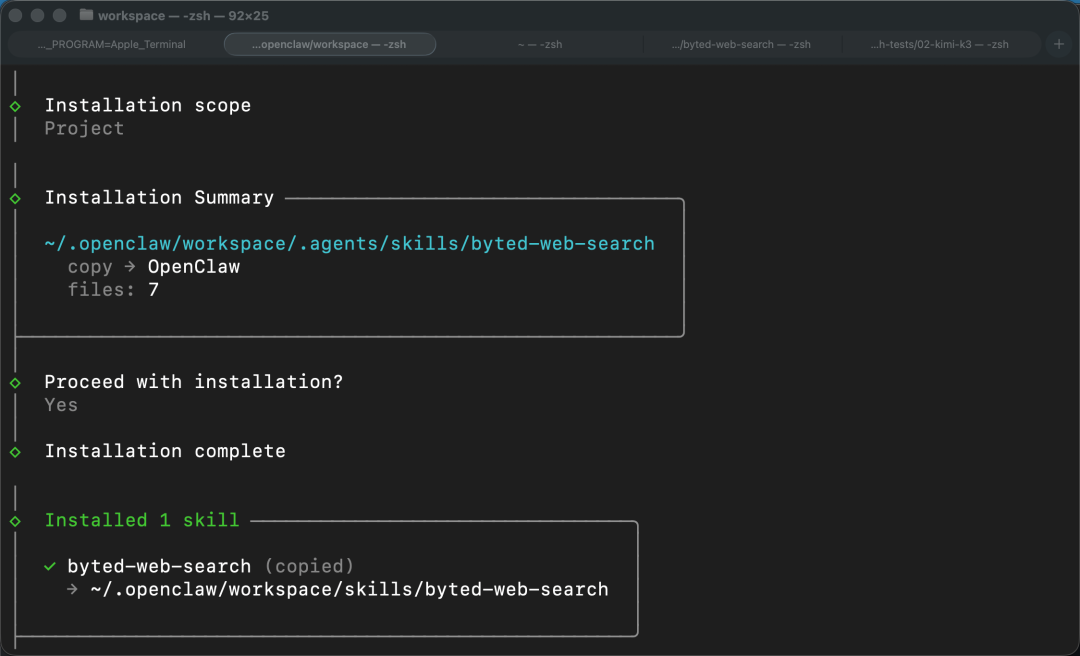The image size is (1080, 656).
Task: Click green checkmark before byted-web-search
Action: [x=50, y=566]
